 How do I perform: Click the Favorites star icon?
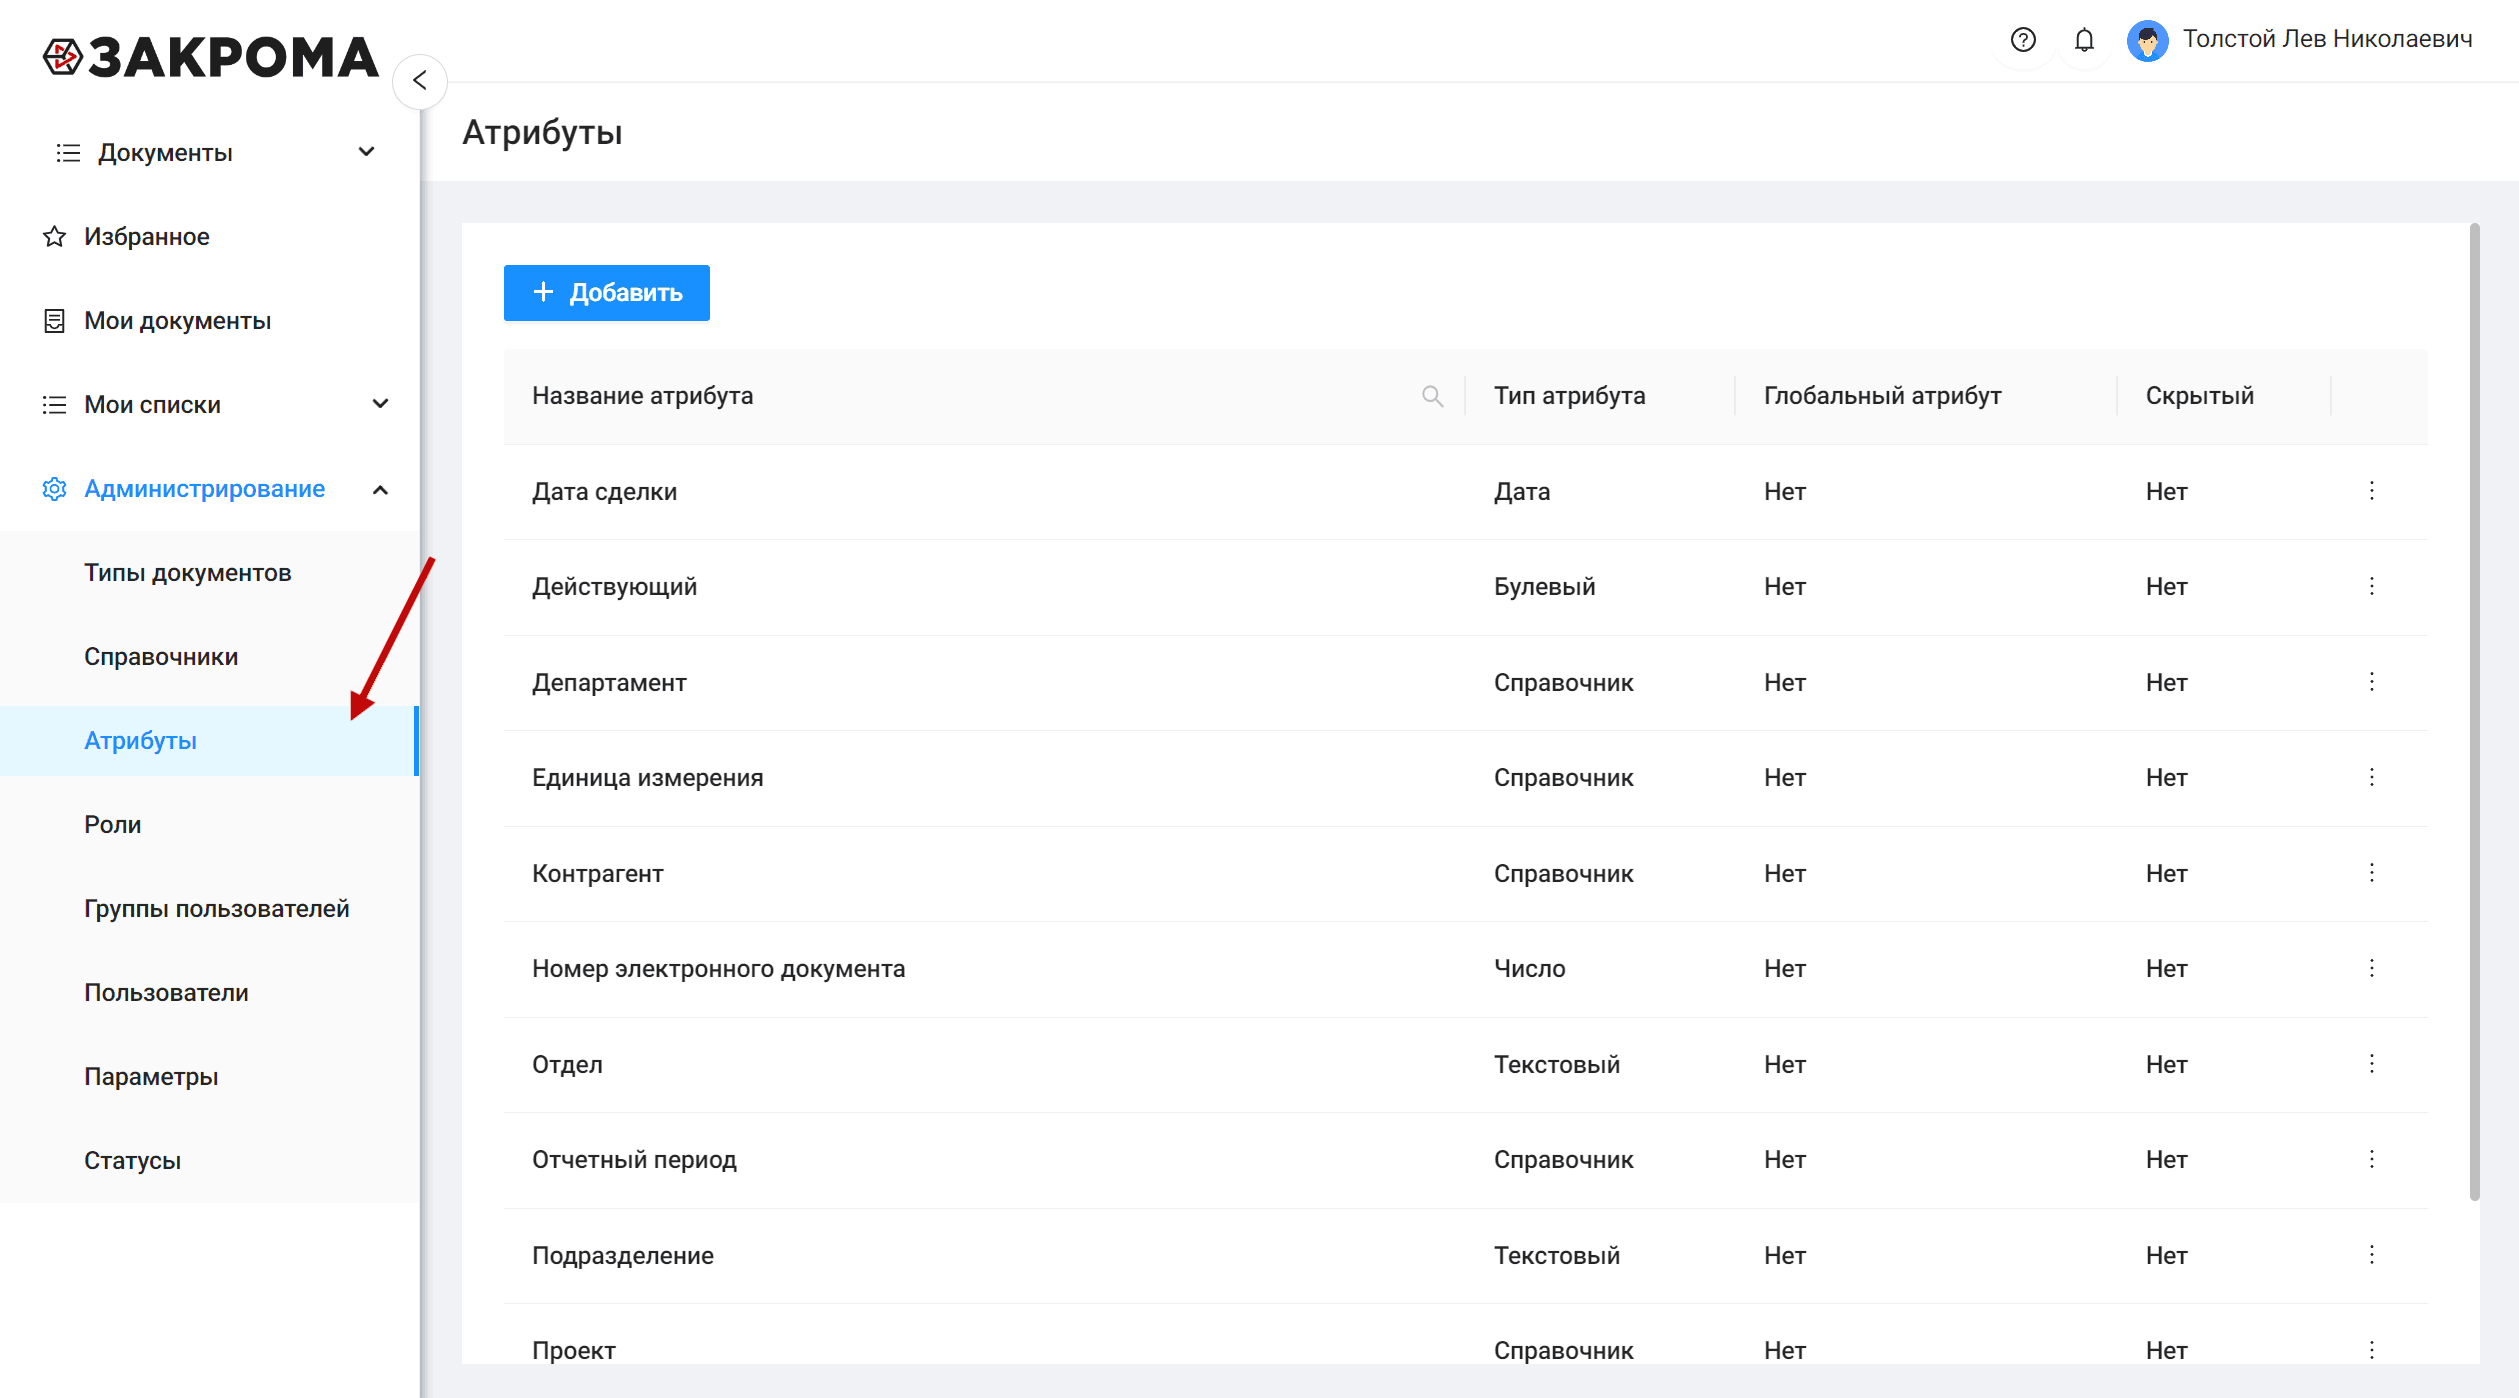tap(54, 237)
